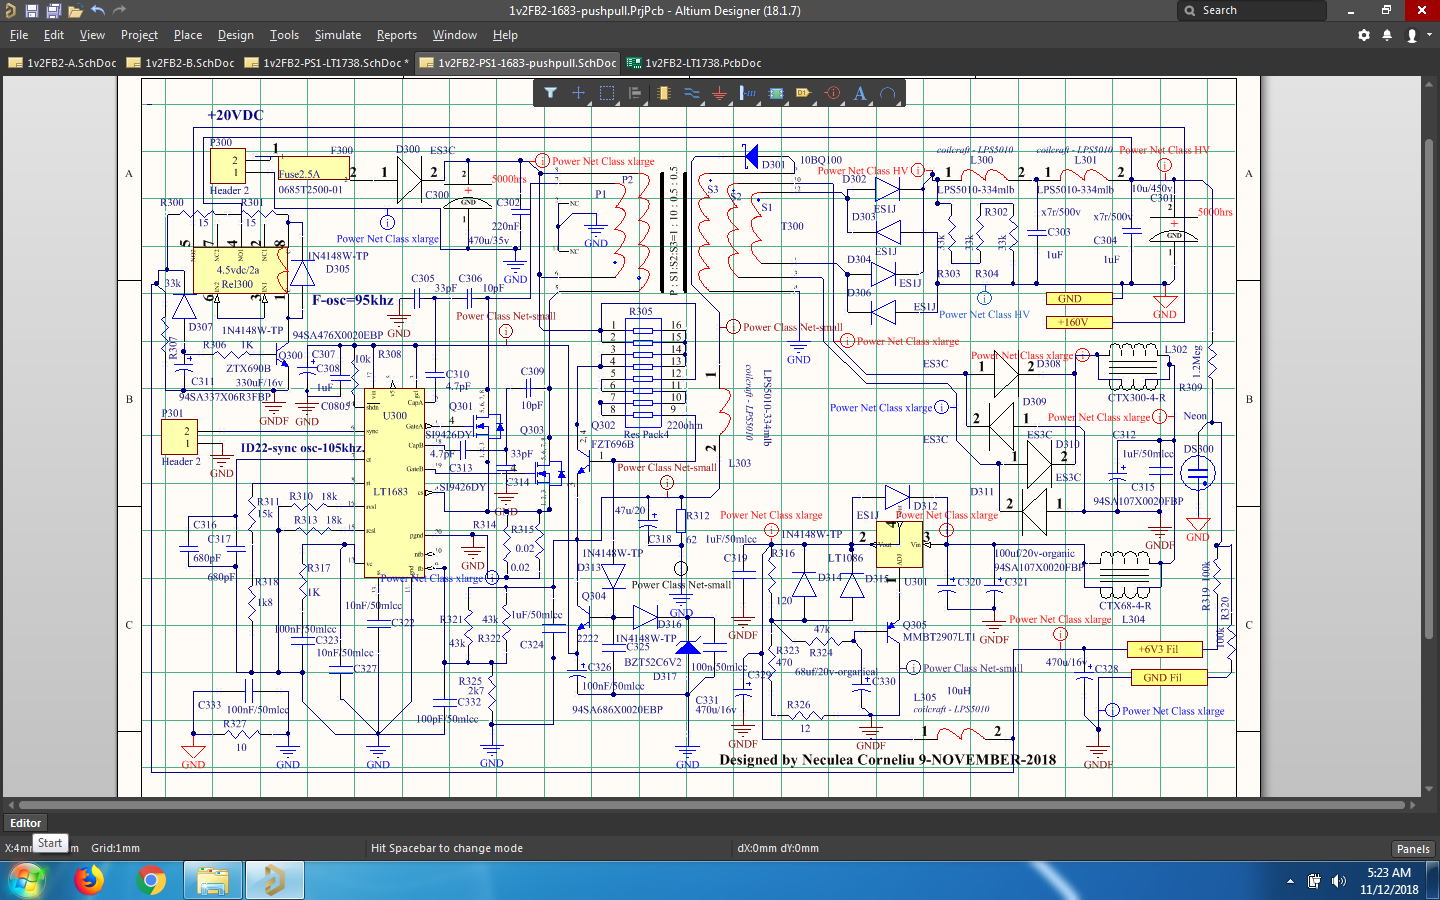The height and width of the screenshot is (900, 1440).
Task: Open the user account icon
Action: 1412,35
